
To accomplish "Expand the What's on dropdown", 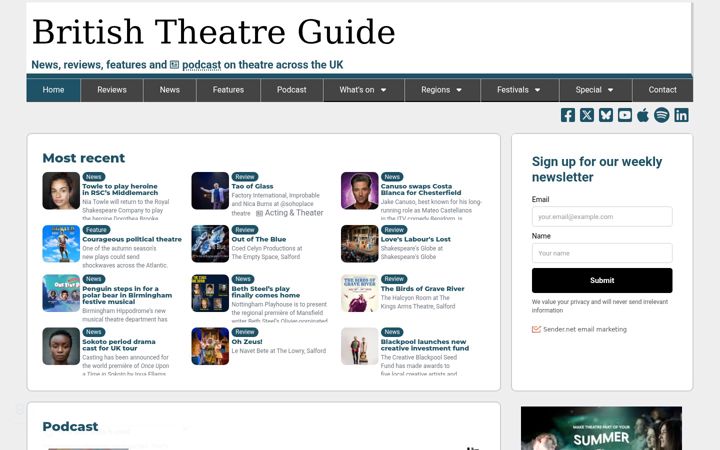I will pyautogui.click(x=363, y=90).
